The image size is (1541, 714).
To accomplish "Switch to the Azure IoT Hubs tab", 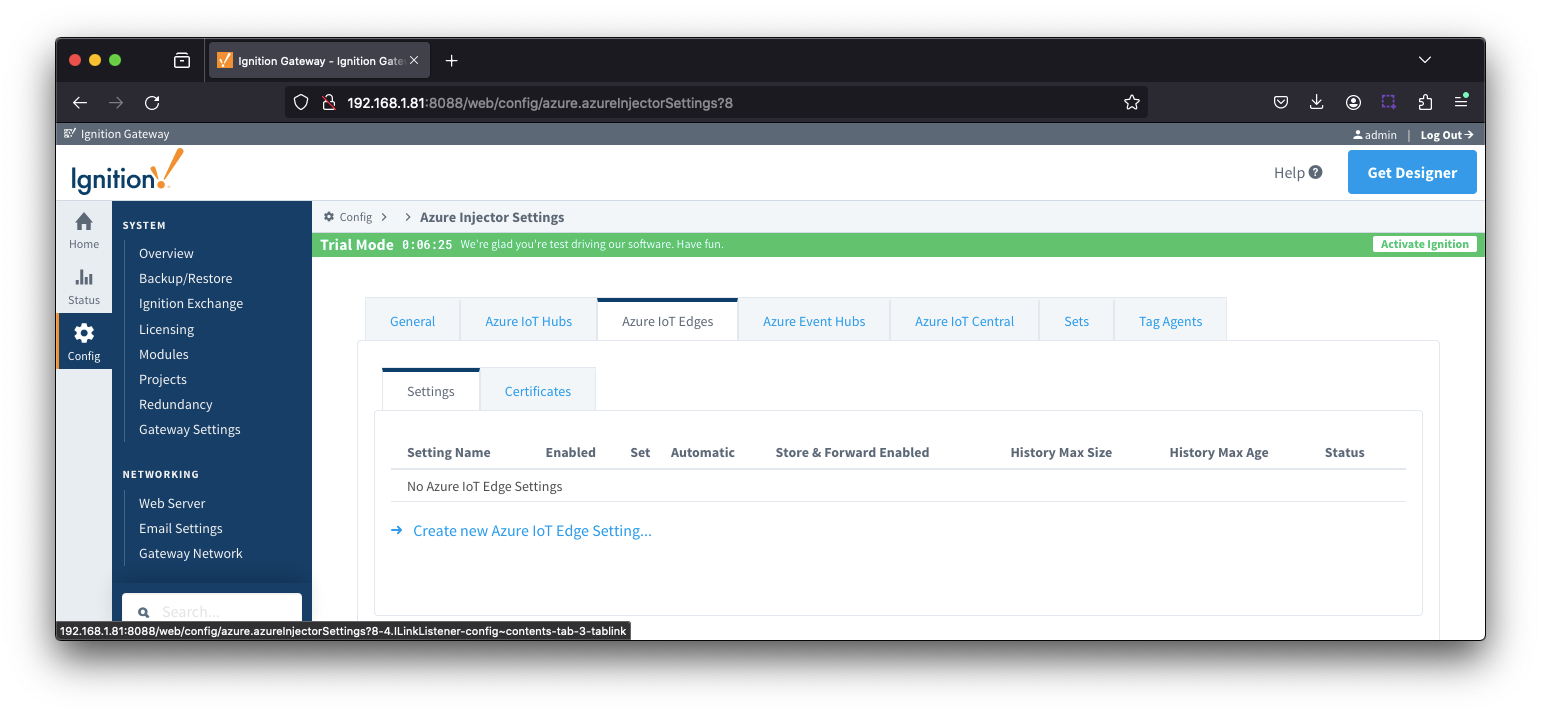I will (528, 321).
